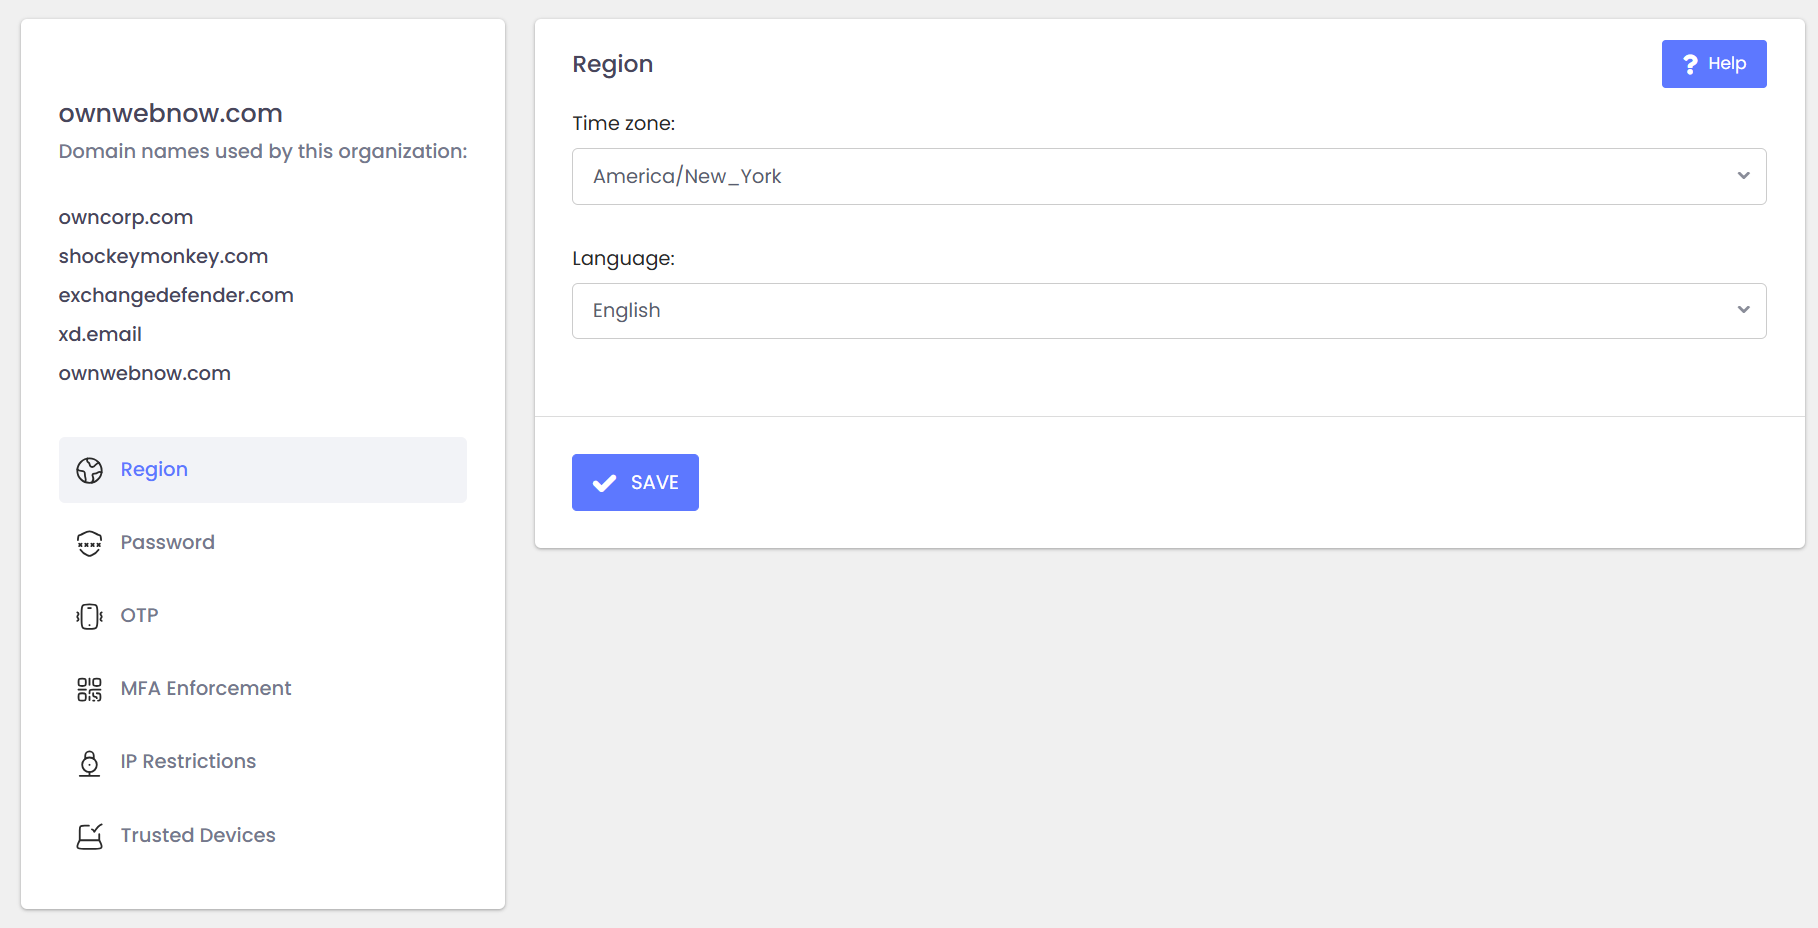Viewport: 1818px width, 928px height.
Task: Click the IP Restrictions webcam icon
Action: pos(90,763)
